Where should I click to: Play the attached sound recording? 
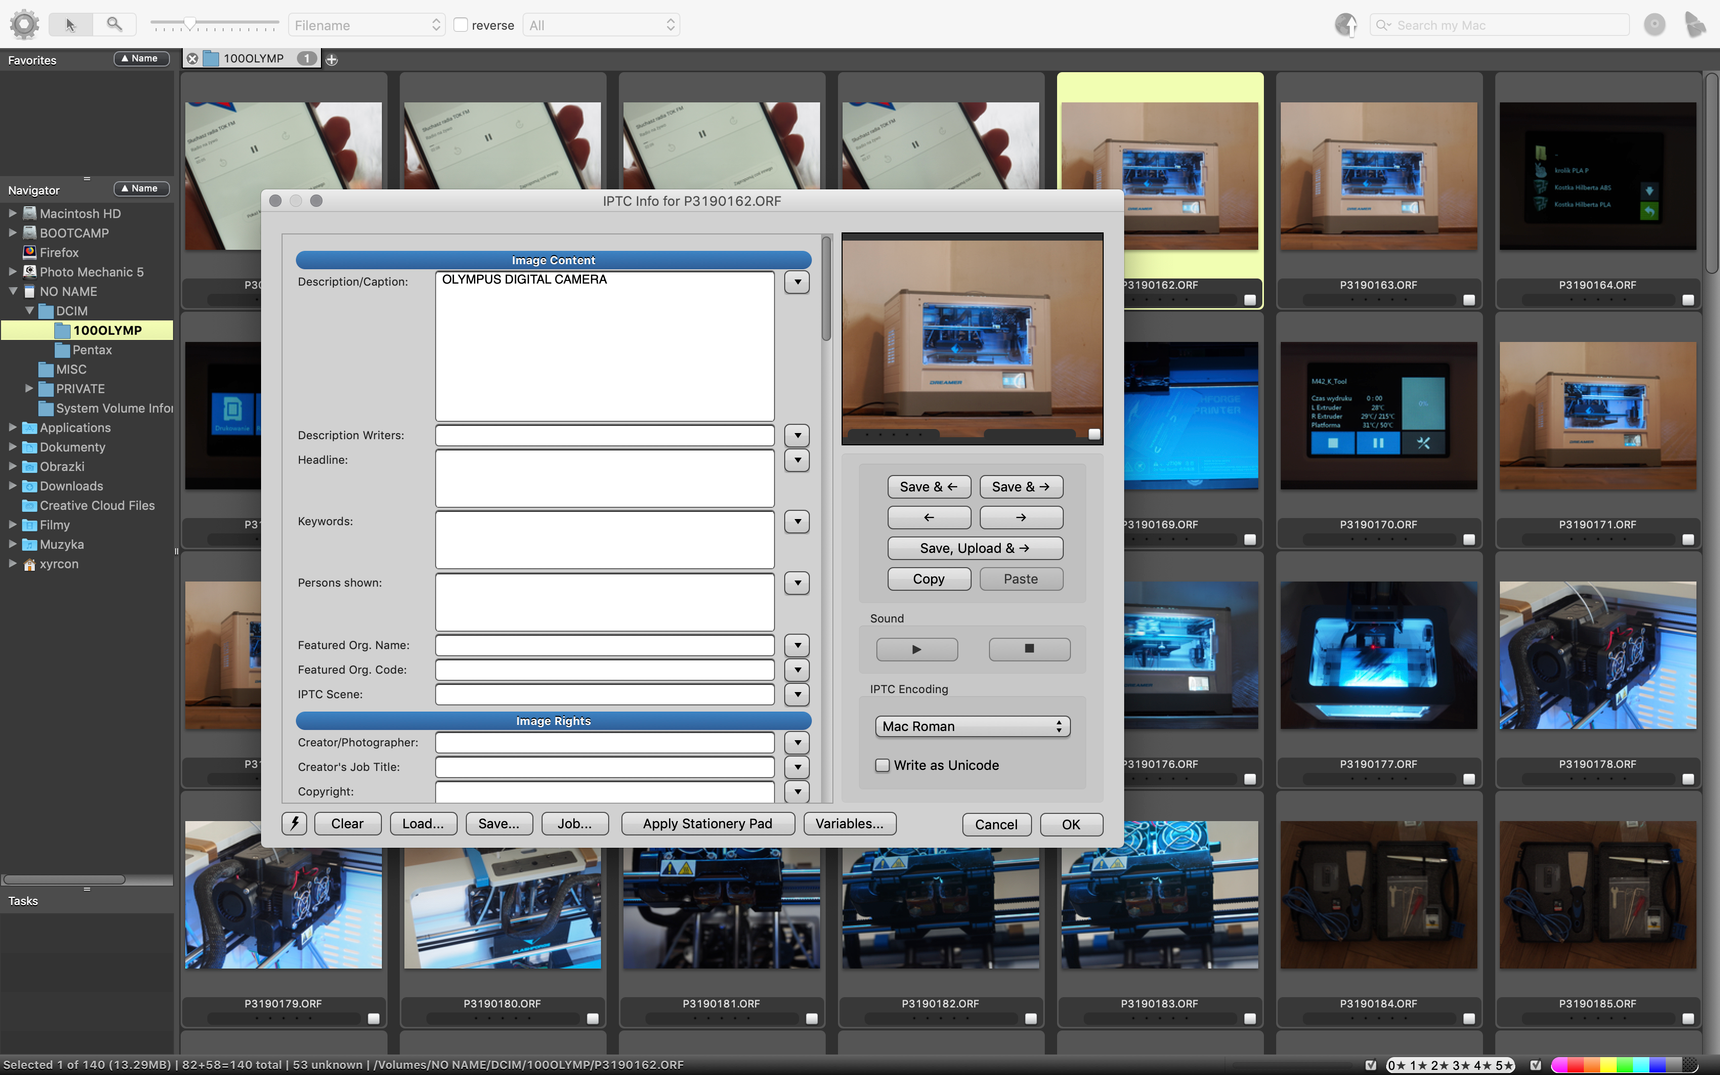click(917, 649)
